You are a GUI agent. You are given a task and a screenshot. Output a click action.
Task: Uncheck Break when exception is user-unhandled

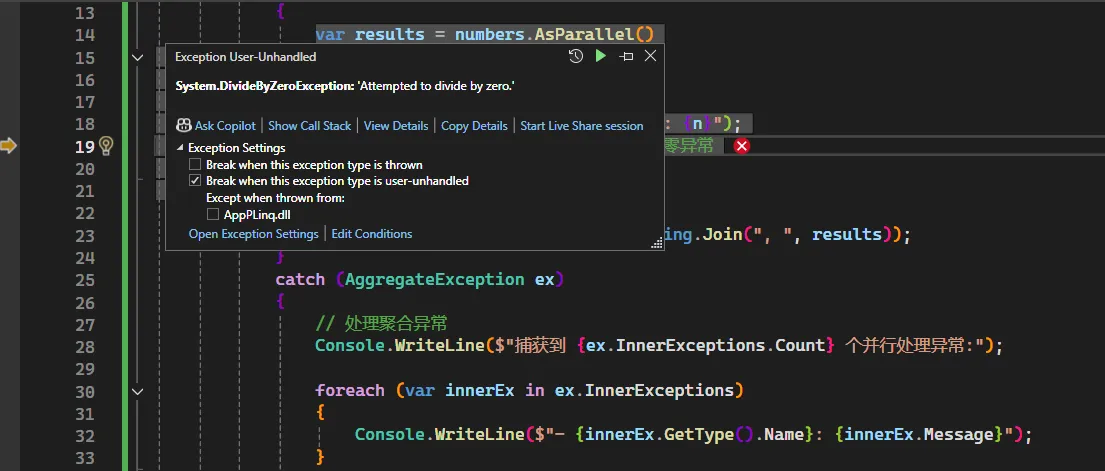point(196,181)
